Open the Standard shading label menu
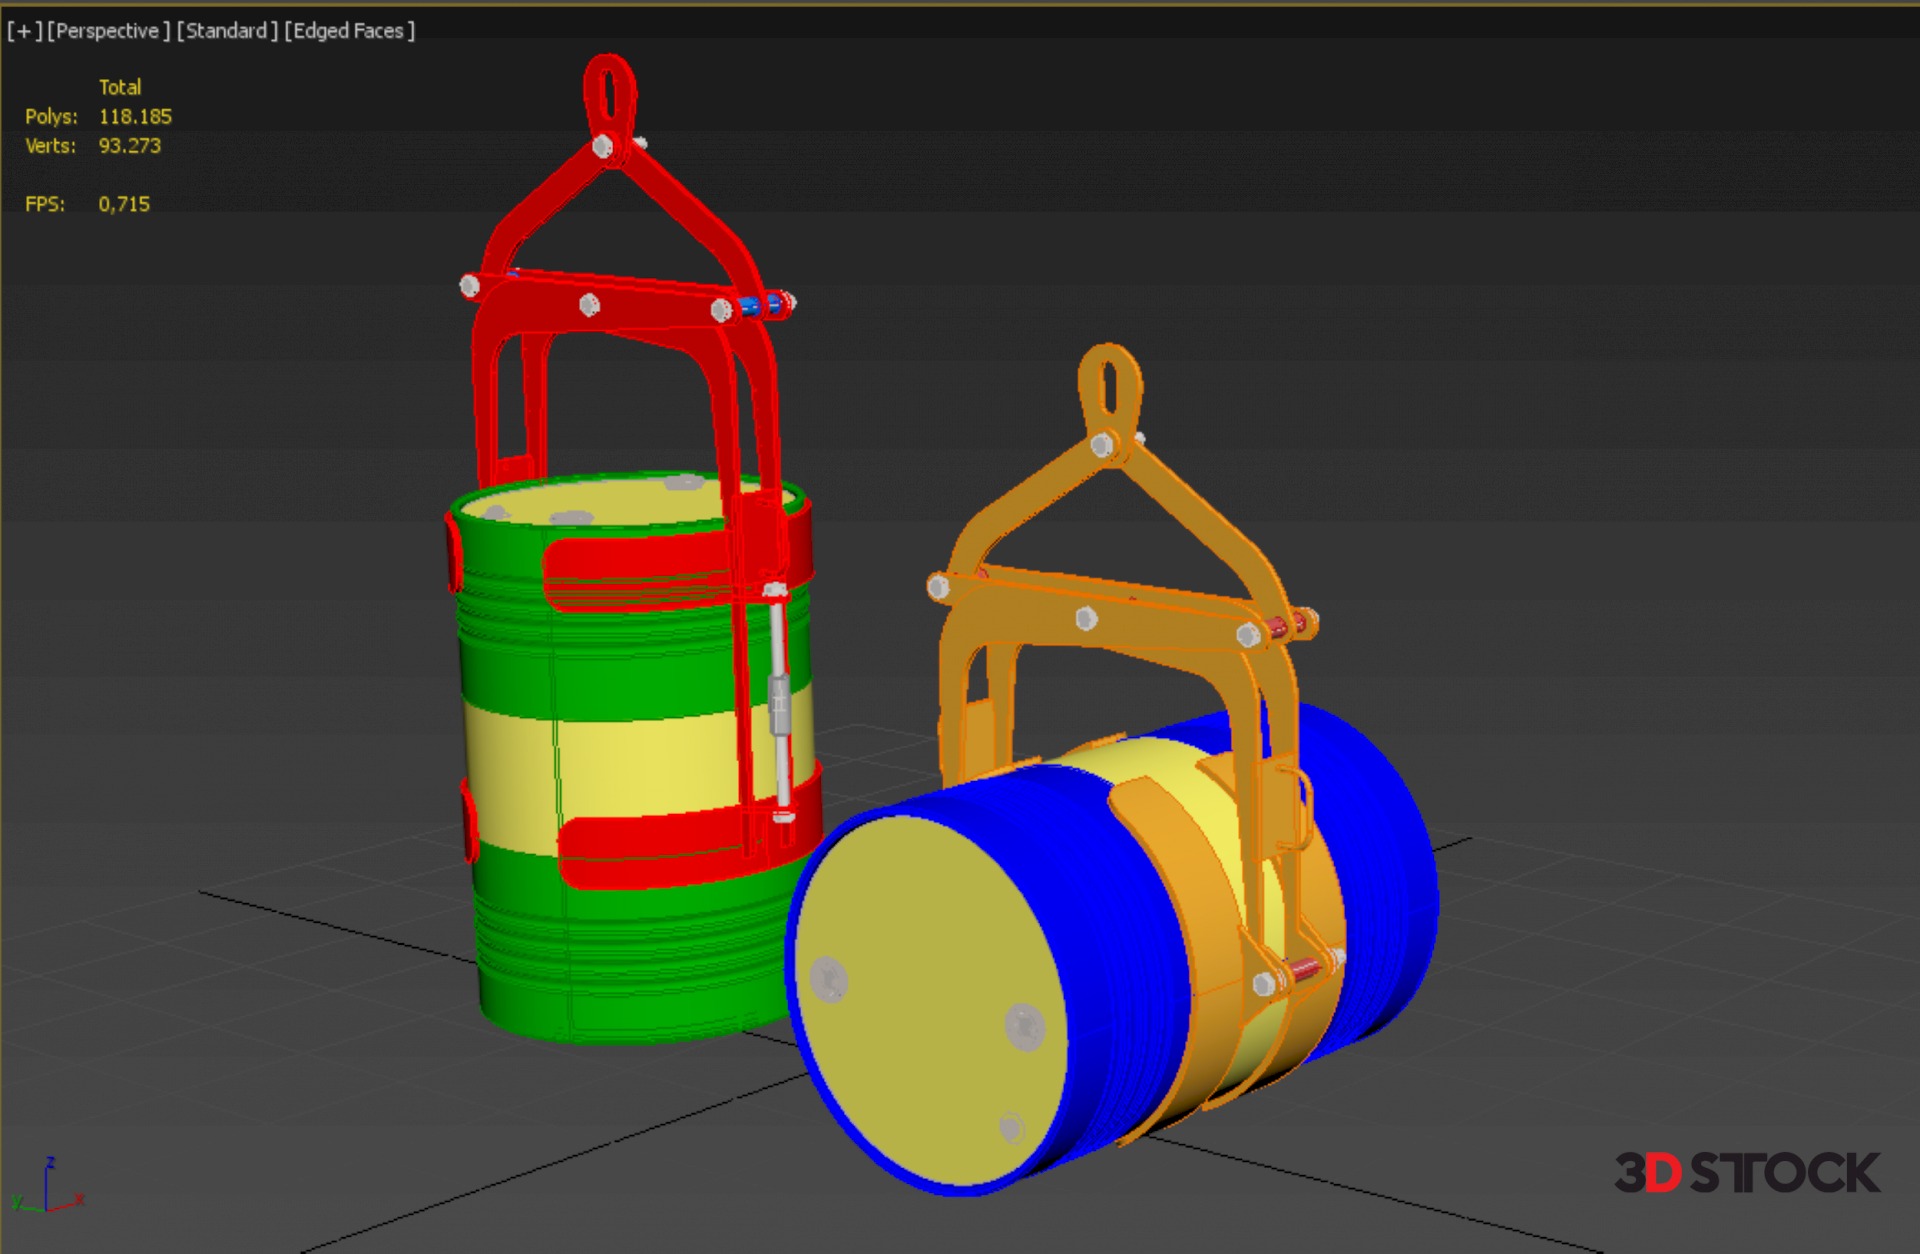The width and height of the screenshot is (1920, 1254). click(227, 31)
